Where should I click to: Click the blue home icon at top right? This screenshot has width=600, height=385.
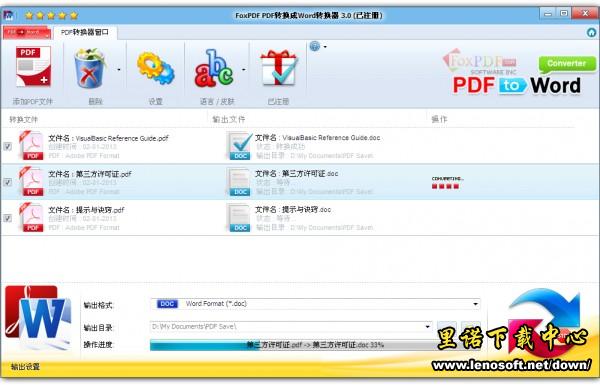tap(592, 33)
